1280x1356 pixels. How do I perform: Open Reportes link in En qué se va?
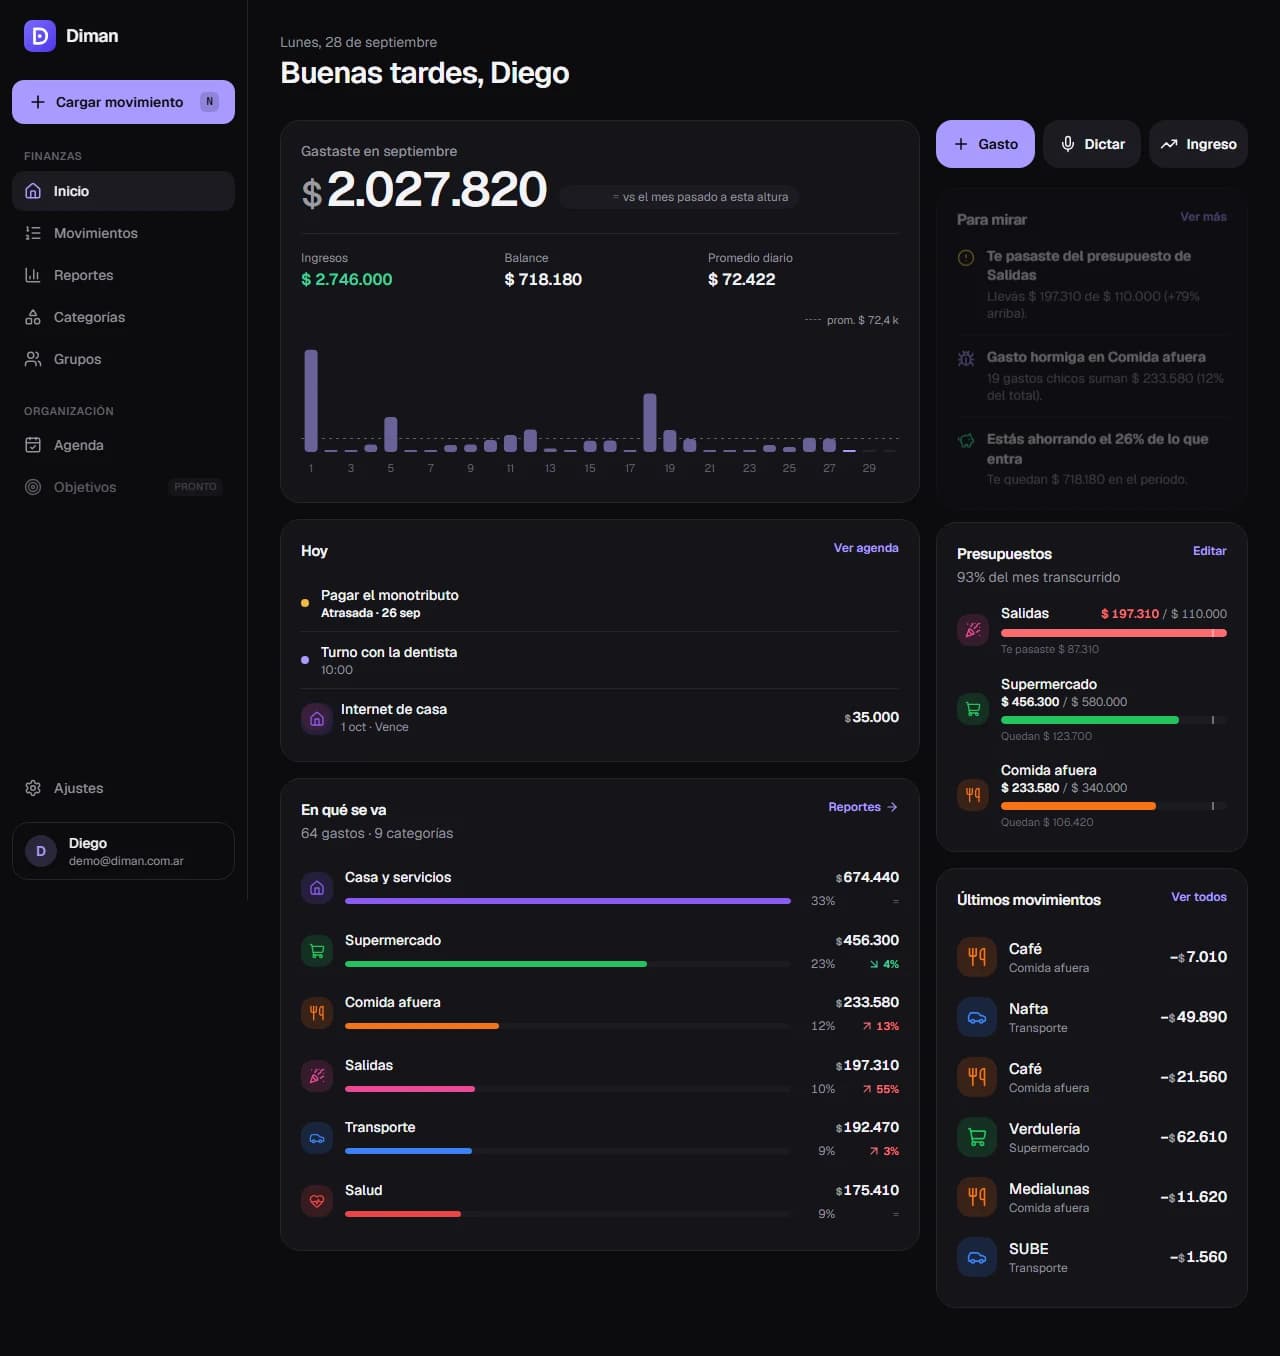(863, 807)
